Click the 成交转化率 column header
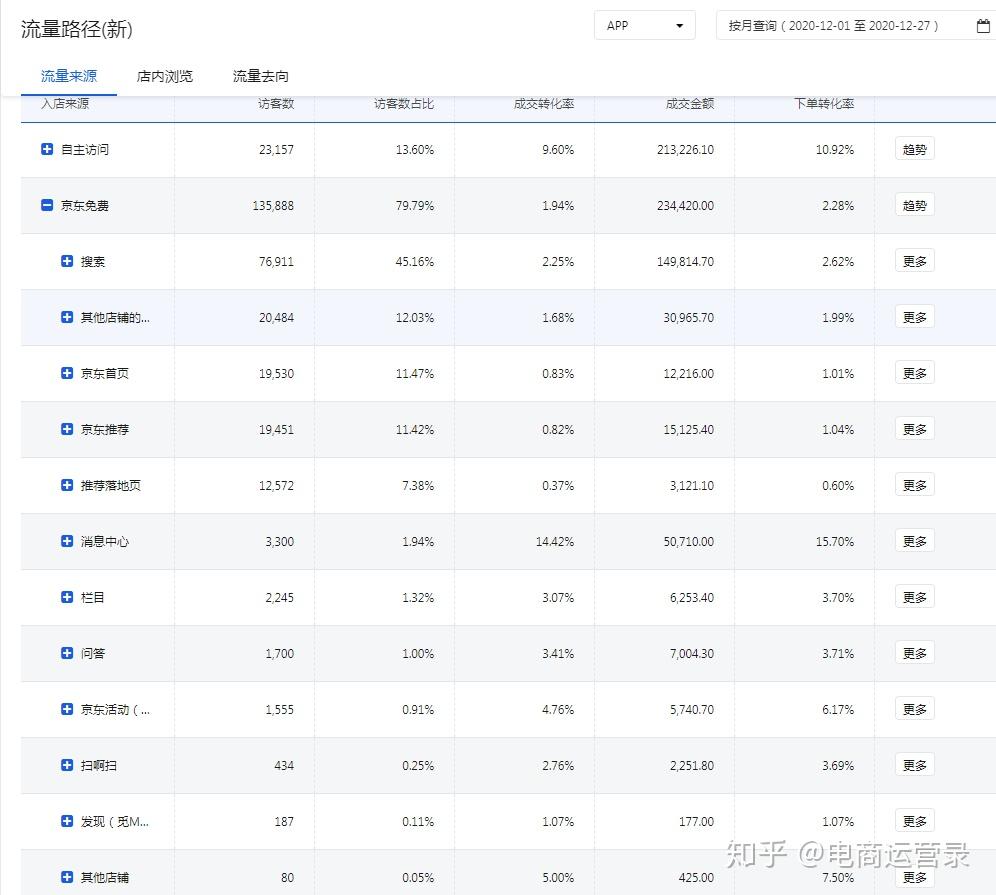Screen dimensions: 996x895 tap(544, 104)
